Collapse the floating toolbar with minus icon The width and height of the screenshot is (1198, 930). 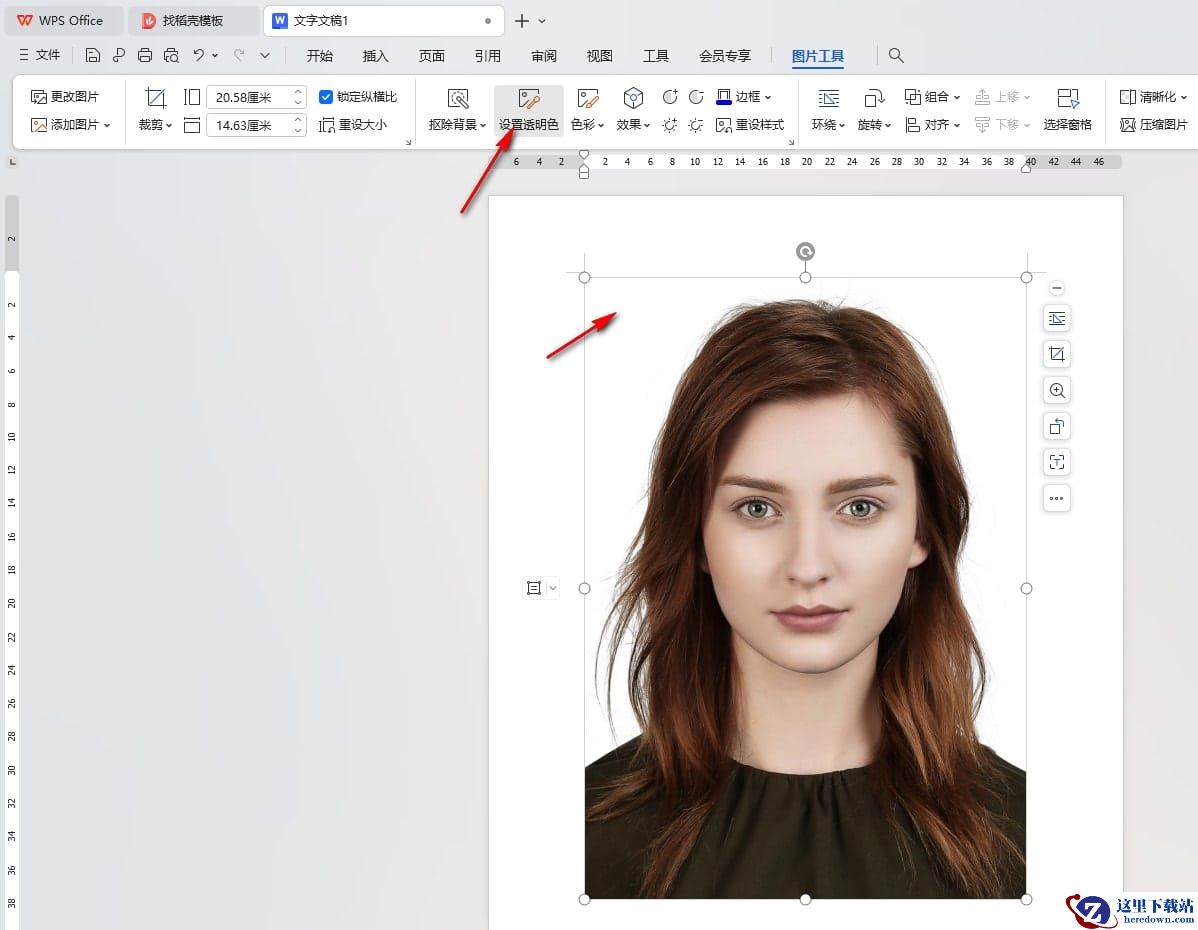(1057, 288)
